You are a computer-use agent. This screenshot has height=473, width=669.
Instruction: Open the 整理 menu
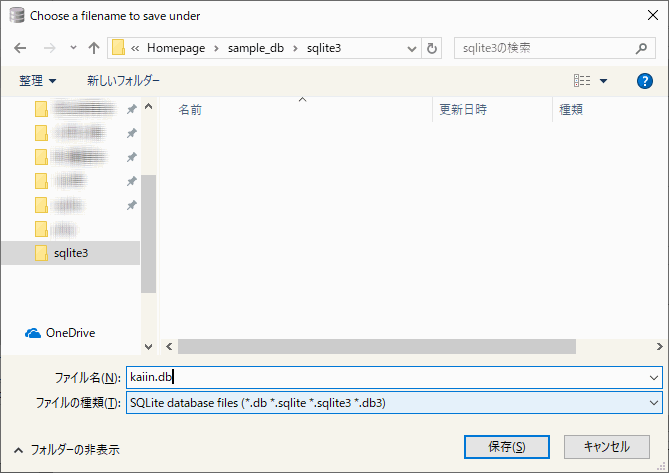point(38,80)
